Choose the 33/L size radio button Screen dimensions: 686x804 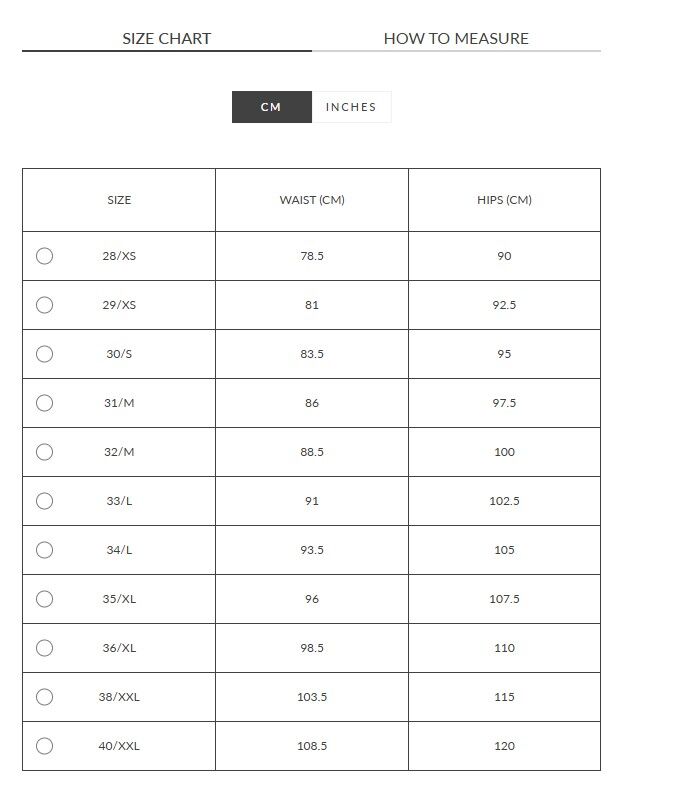(45, 501)
